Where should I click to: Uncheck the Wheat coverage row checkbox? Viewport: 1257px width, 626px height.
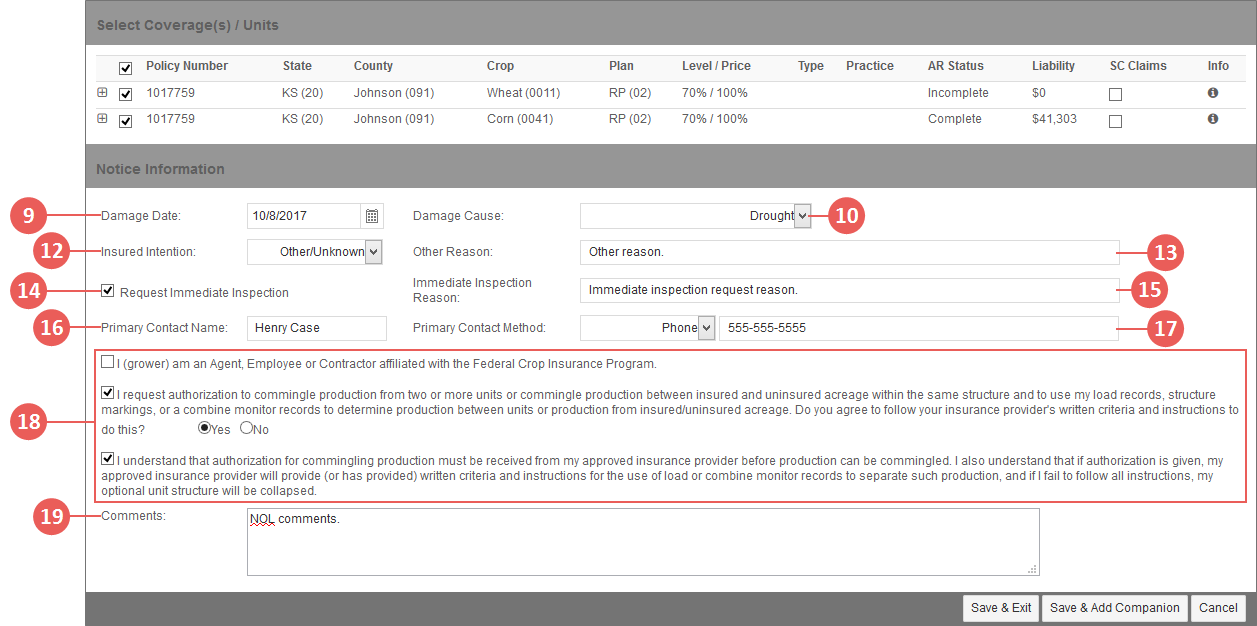click(125, 95)
